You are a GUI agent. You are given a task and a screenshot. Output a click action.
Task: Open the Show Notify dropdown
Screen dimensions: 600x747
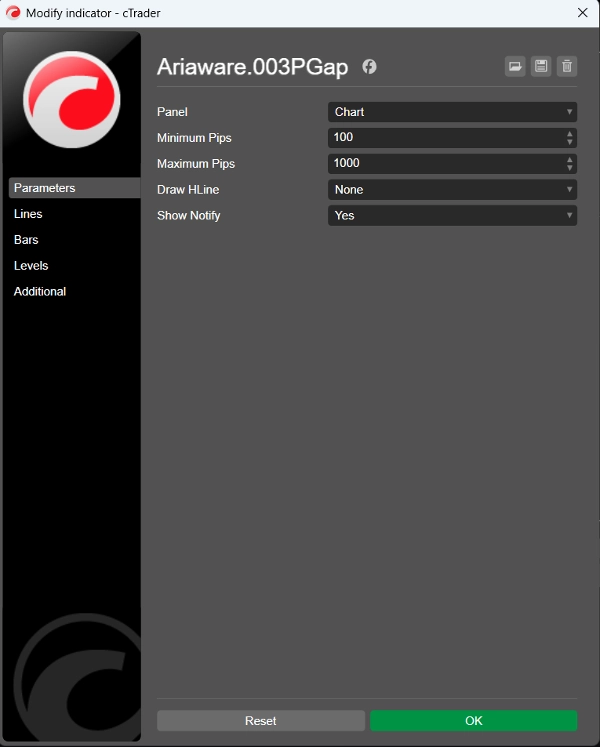click(x=452, y=215)
